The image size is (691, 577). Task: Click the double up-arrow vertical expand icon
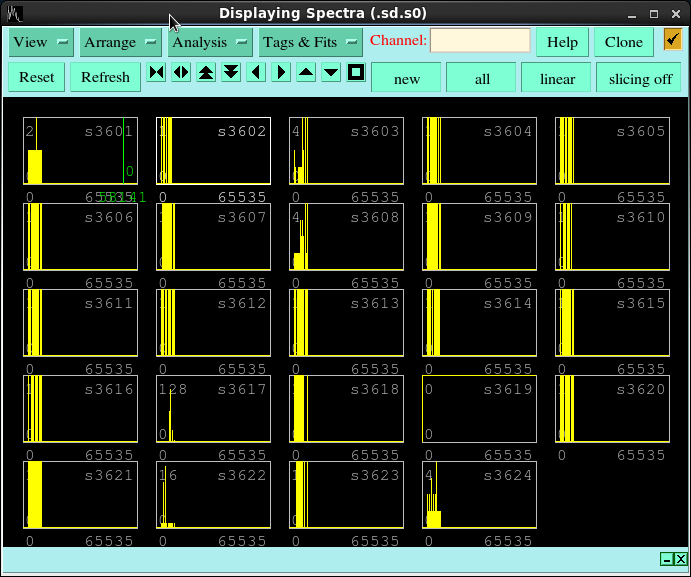[x=206, y=72]
